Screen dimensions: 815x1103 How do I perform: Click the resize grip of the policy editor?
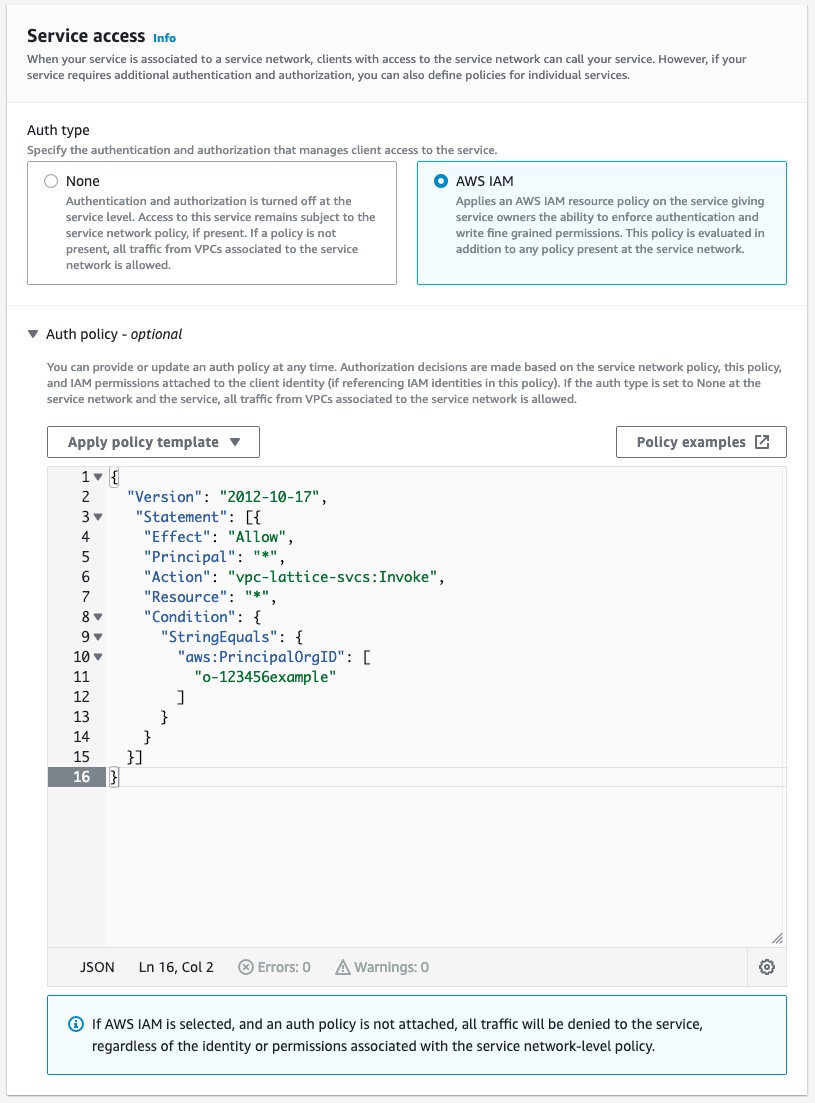point(777,938)
